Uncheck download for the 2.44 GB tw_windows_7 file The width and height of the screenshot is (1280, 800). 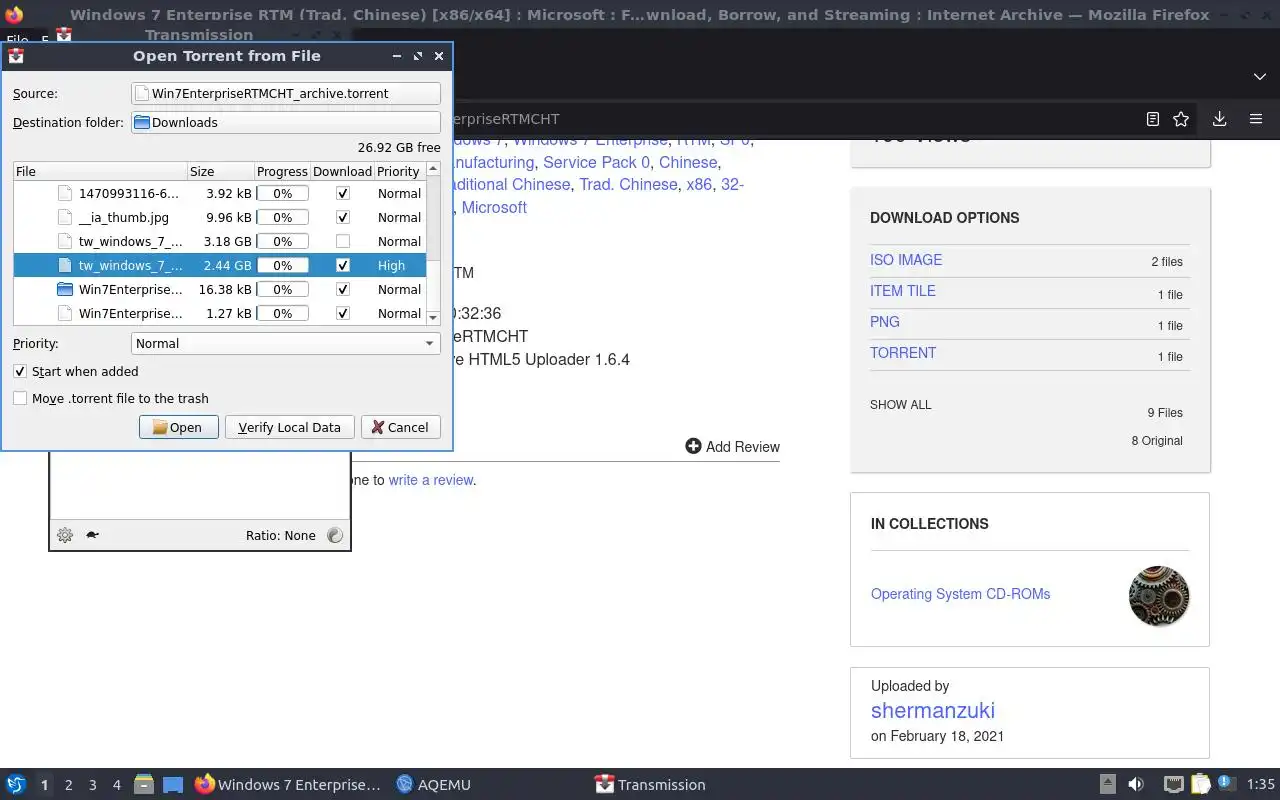pos(343,265)
